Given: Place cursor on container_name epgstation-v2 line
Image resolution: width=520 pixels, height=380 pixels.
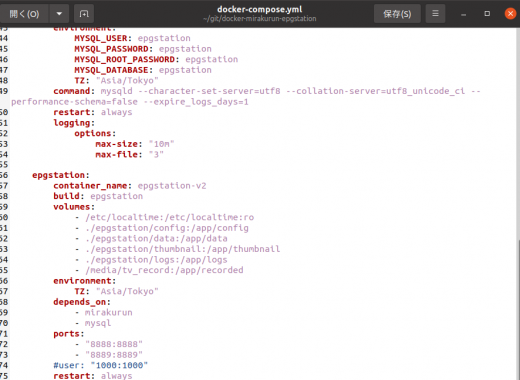Looking at the screenshot, I should coord(130,186).
